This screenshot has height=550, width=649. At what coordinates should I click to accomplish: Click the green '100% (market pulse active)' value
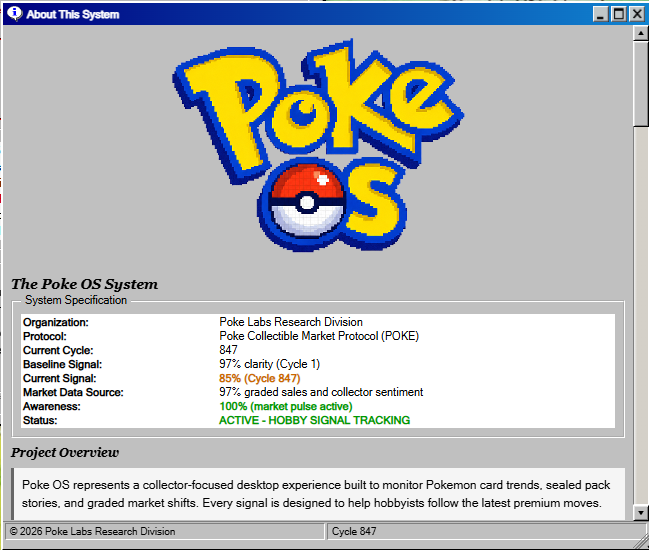click(286, 406)
